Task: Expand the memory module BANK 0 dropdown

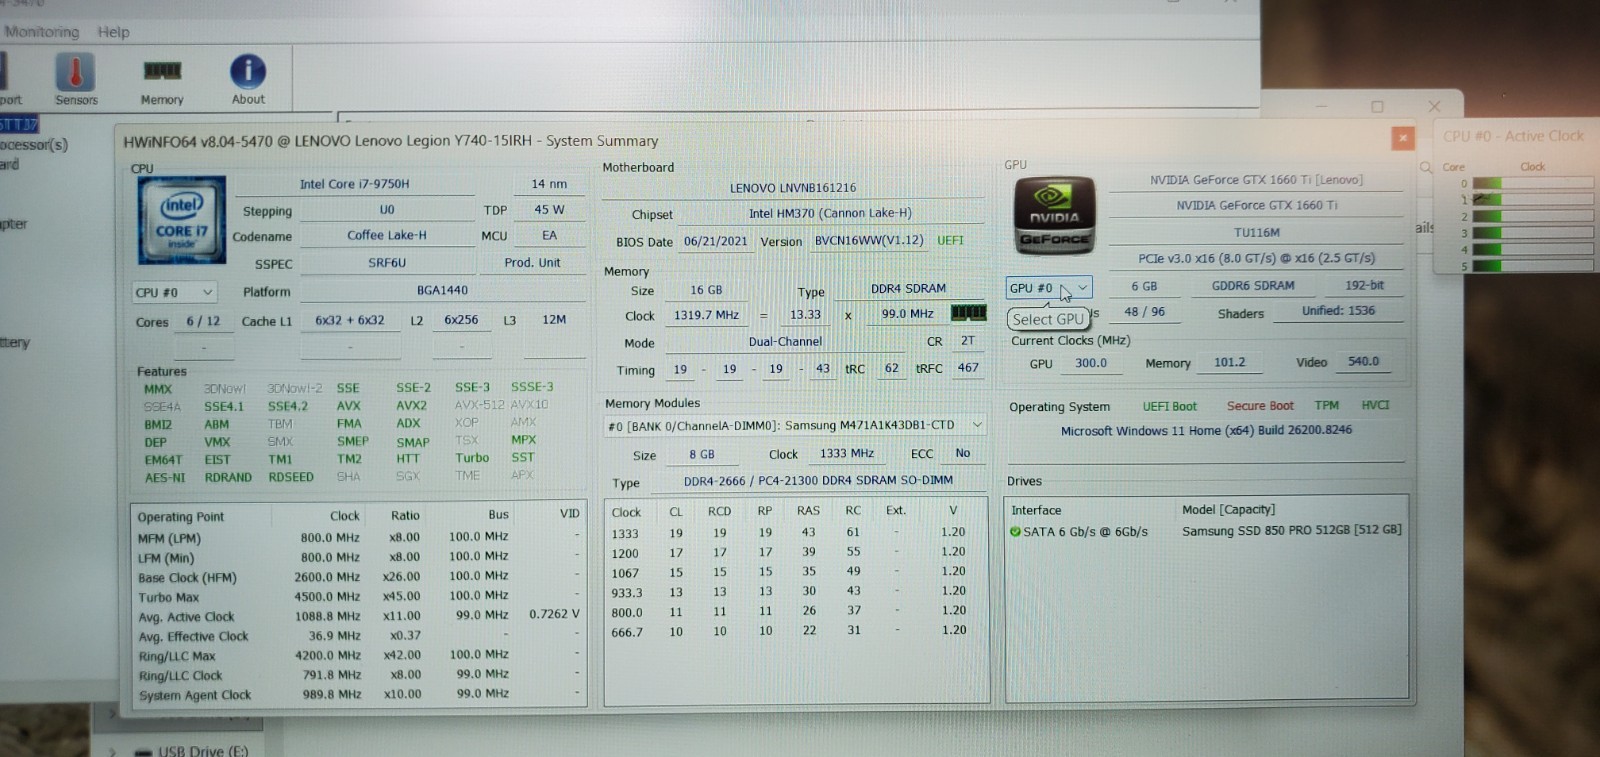Action: click(x=796, y=425)
